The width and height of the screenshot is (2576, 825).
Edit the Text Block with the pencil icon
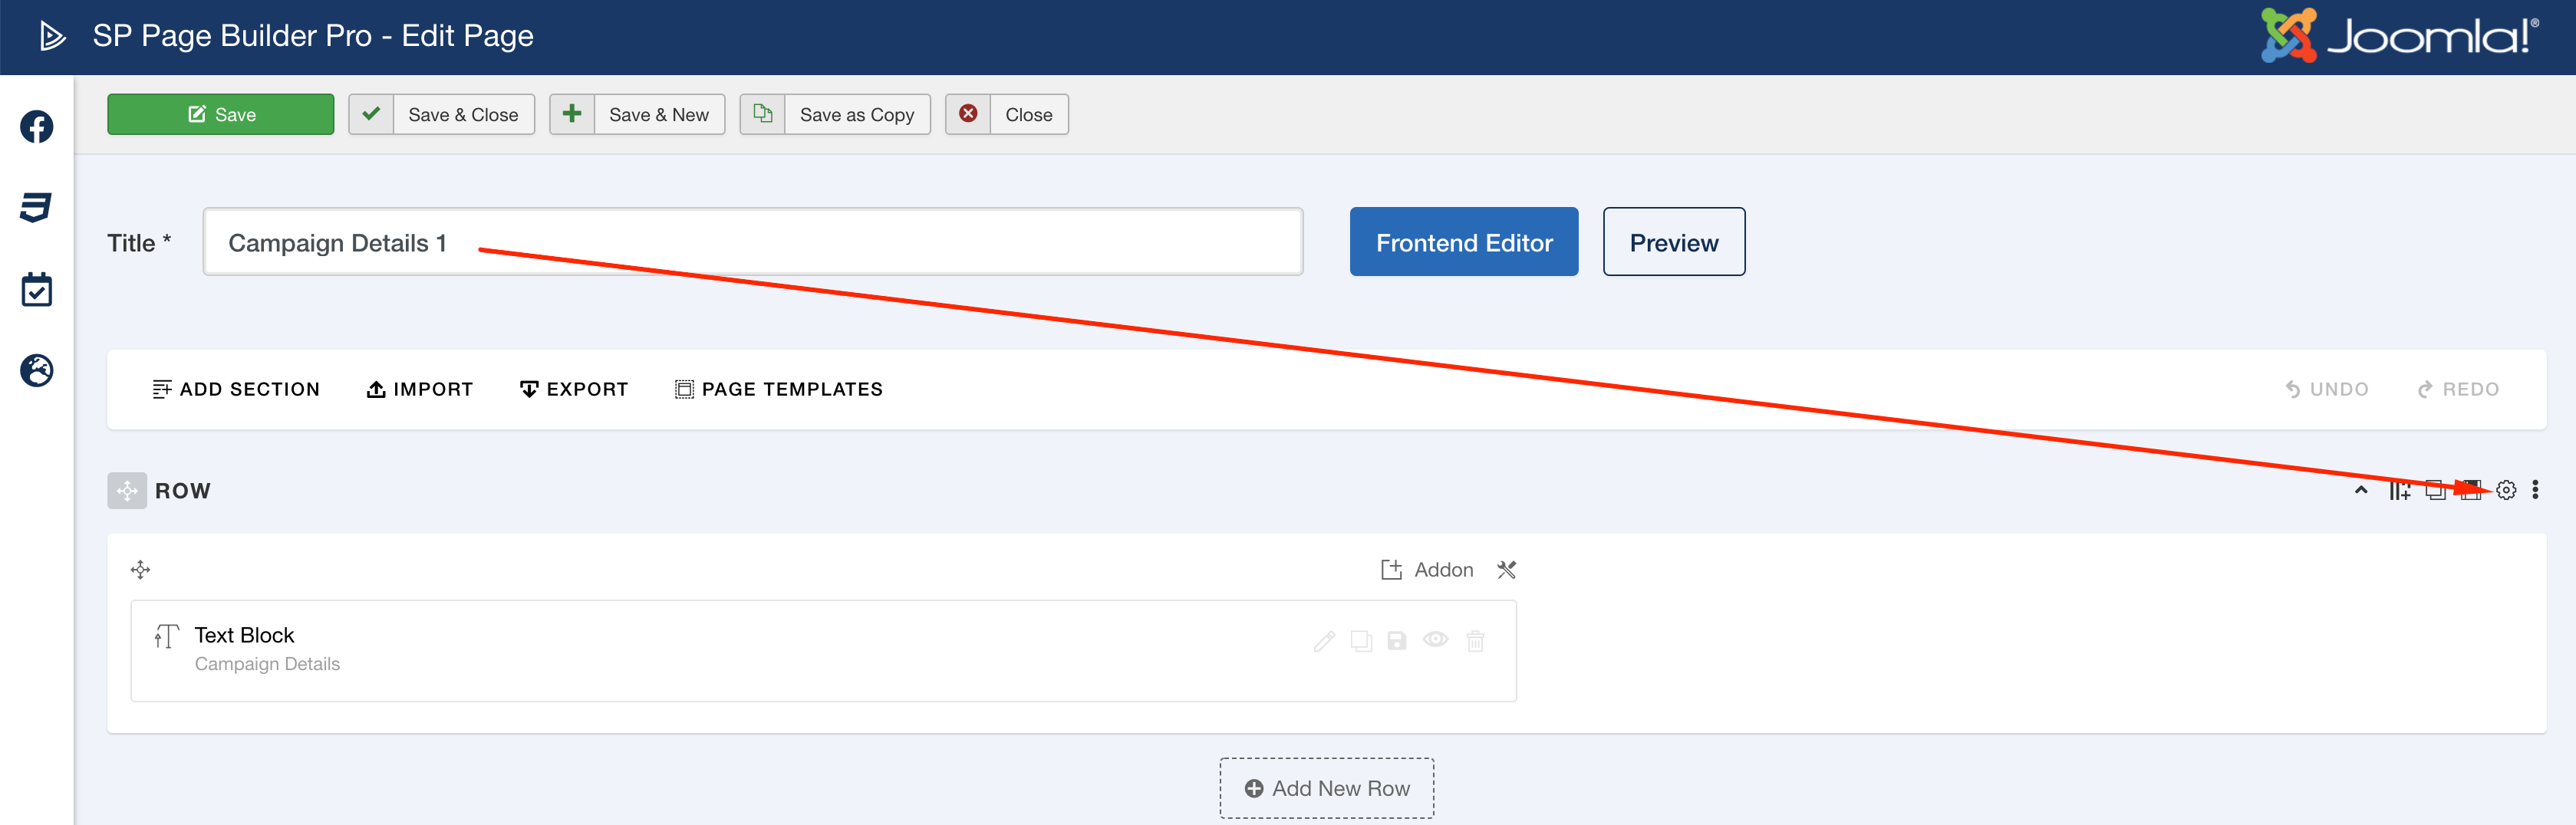click(1324, 641)
